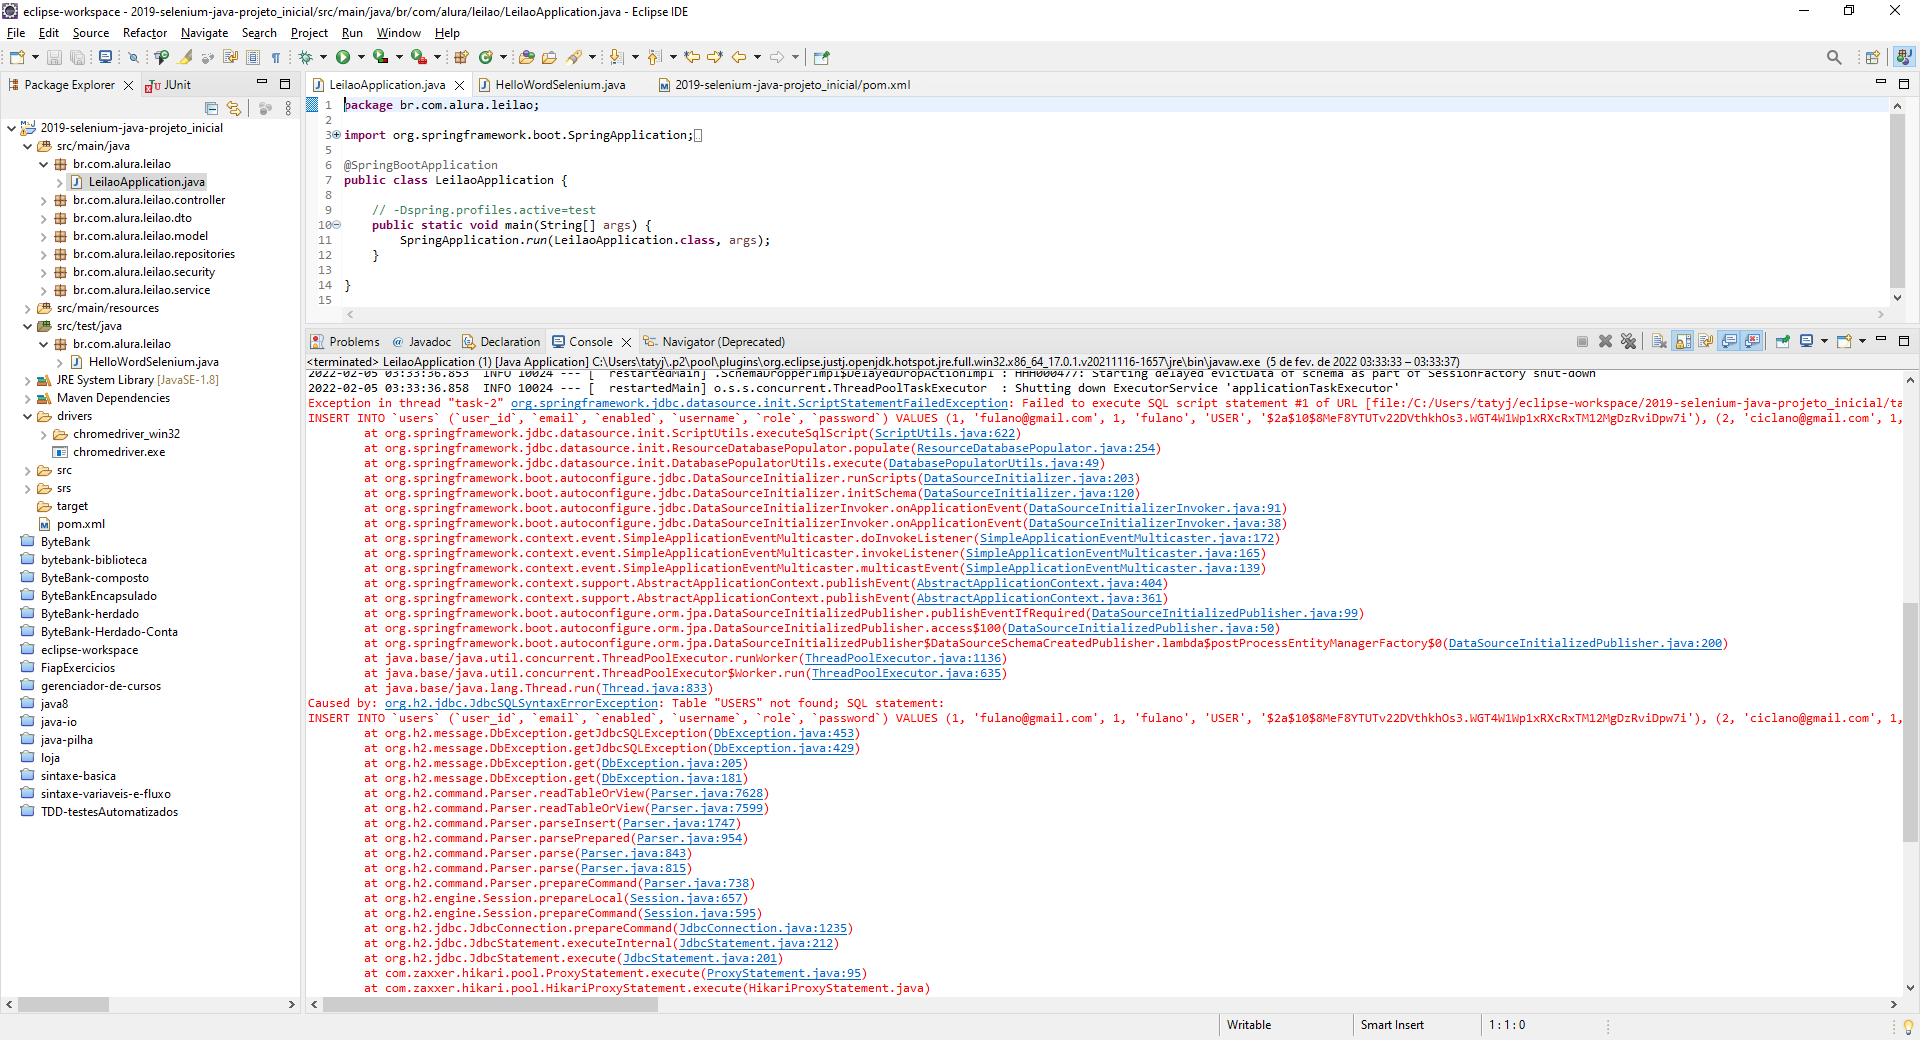Viewport: 1920px width, 1040px height.
Task: Open ResourceDatabasePopulator.java:254 stack trace link
Action: [x=1036, y=448]
